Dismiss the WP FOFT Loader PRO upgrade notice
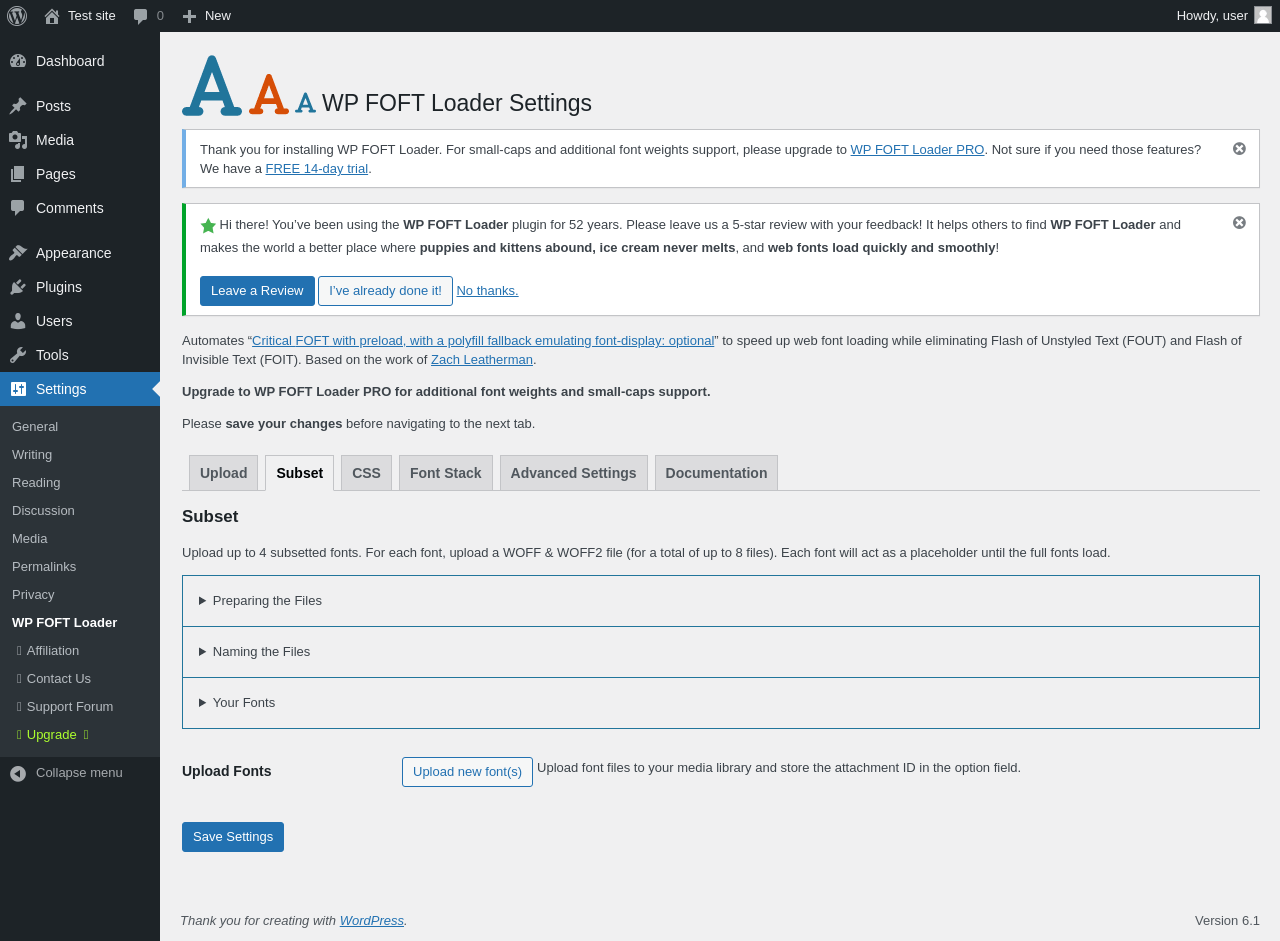1280x941 pixels. [1239, 149]
